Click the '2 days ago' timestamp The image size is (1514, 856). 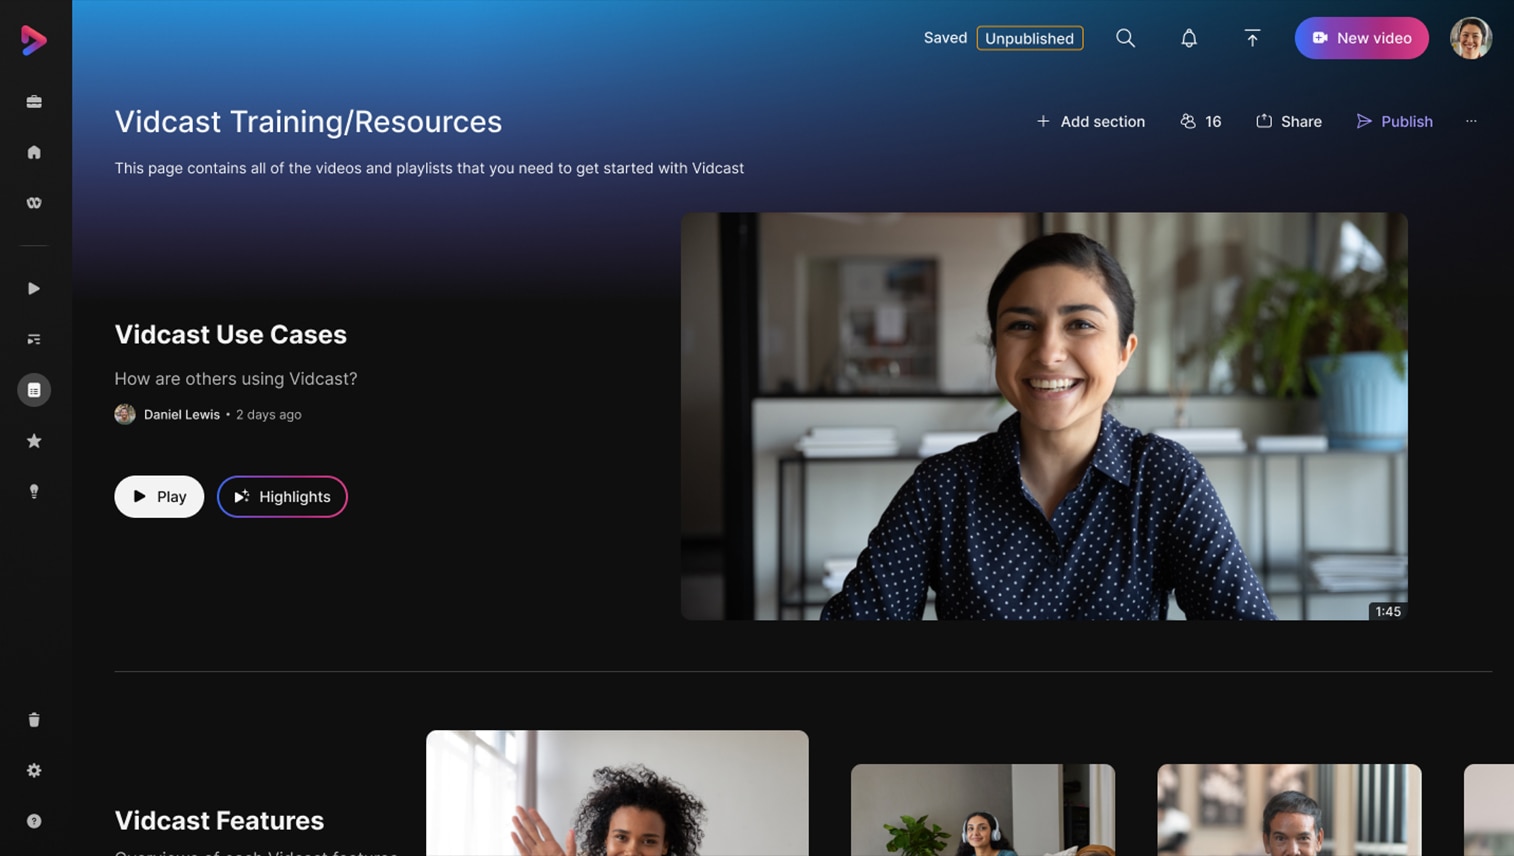click(x=268, y=414)
